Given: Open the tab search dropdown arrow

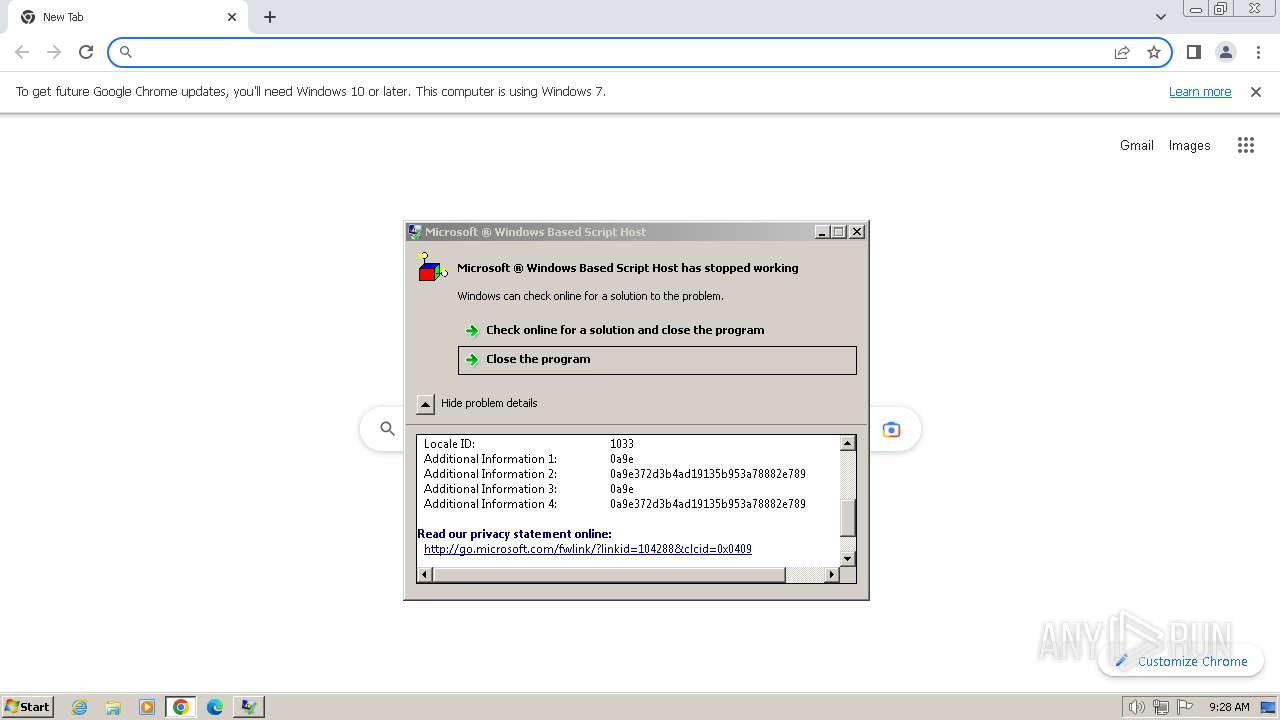Looking at the screenshot, I should [1161, 17].
